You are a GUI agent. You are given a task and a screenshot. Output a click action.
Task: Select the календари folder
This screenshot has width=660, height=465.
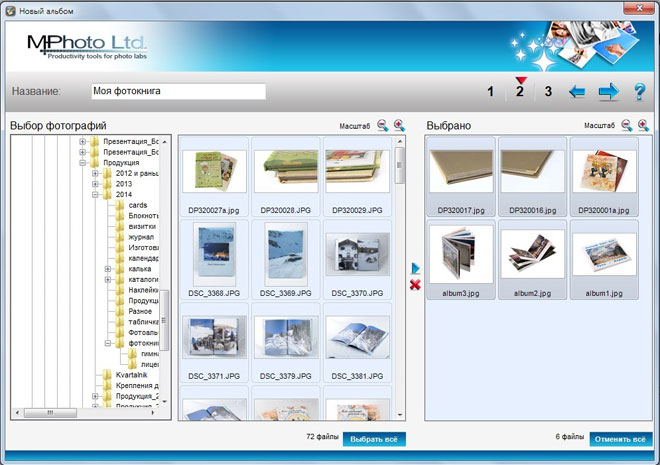[143, 258]
